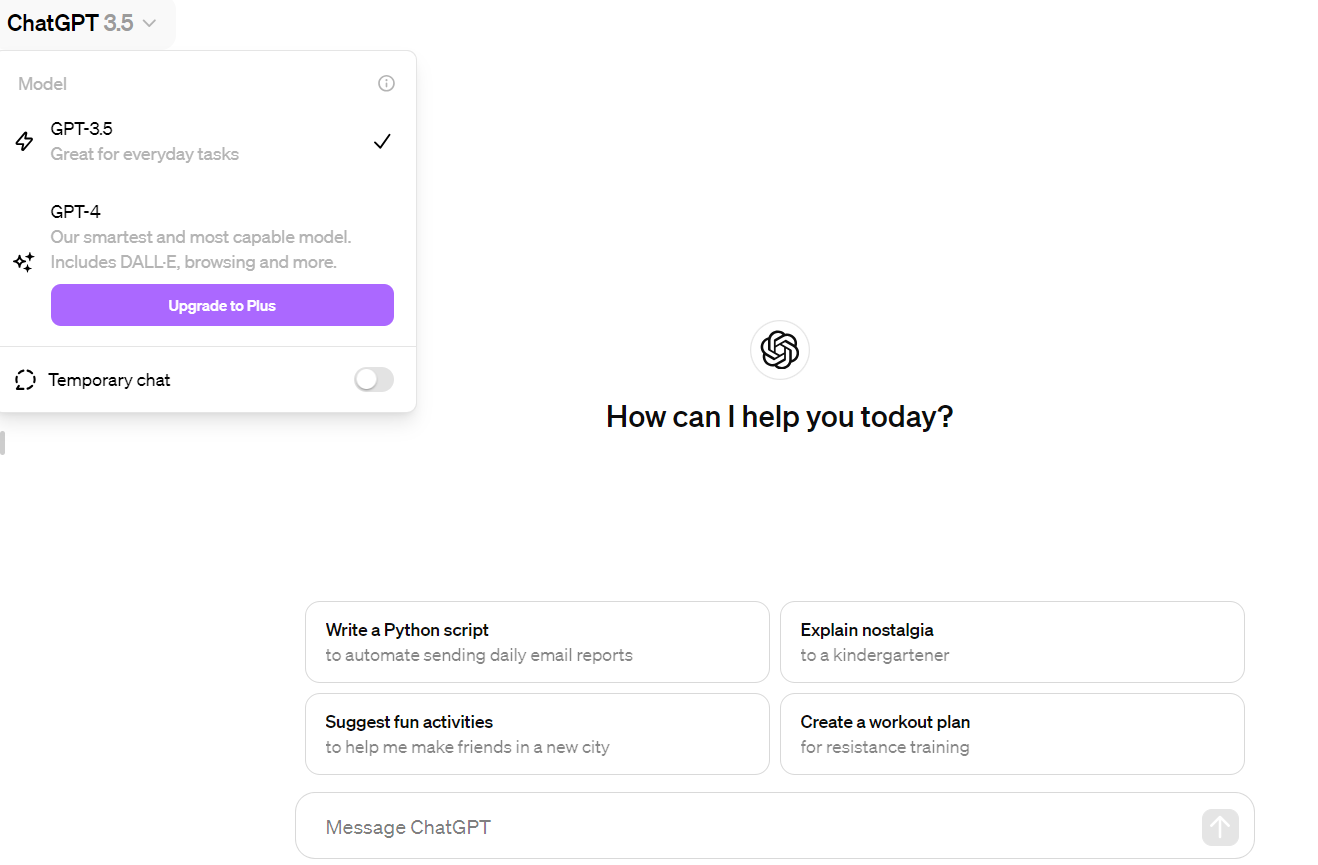The height and width of the screenshot is (865, 1318).
Task: Click the OpenAI logo in the center
Action: click(779, 350)
